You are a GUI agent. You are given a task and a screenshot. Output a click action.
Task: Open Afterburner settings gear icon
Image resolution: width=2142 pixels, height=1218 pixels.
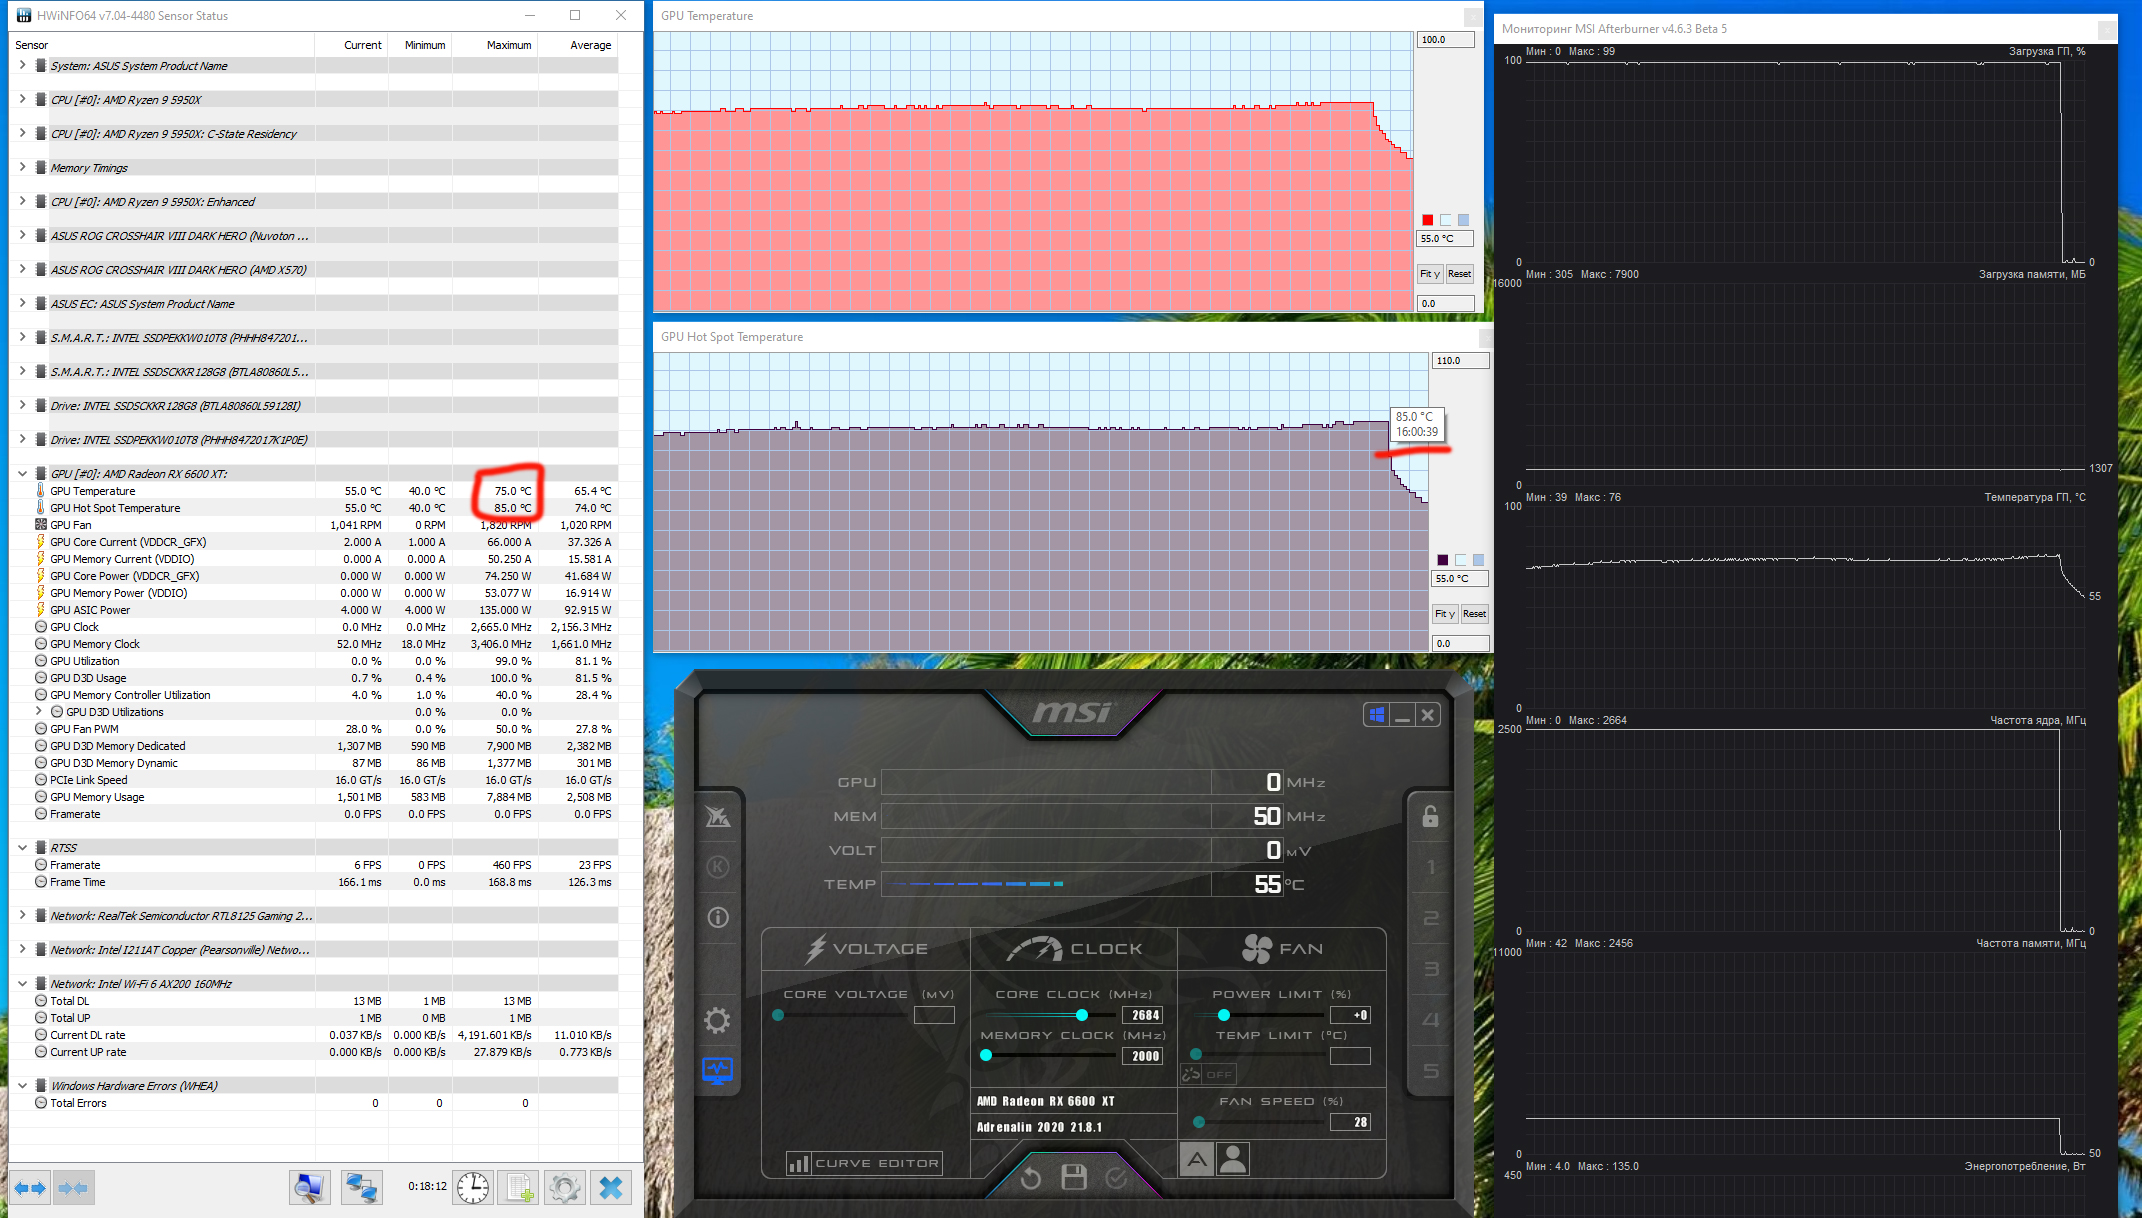[x=717, y=1021]
